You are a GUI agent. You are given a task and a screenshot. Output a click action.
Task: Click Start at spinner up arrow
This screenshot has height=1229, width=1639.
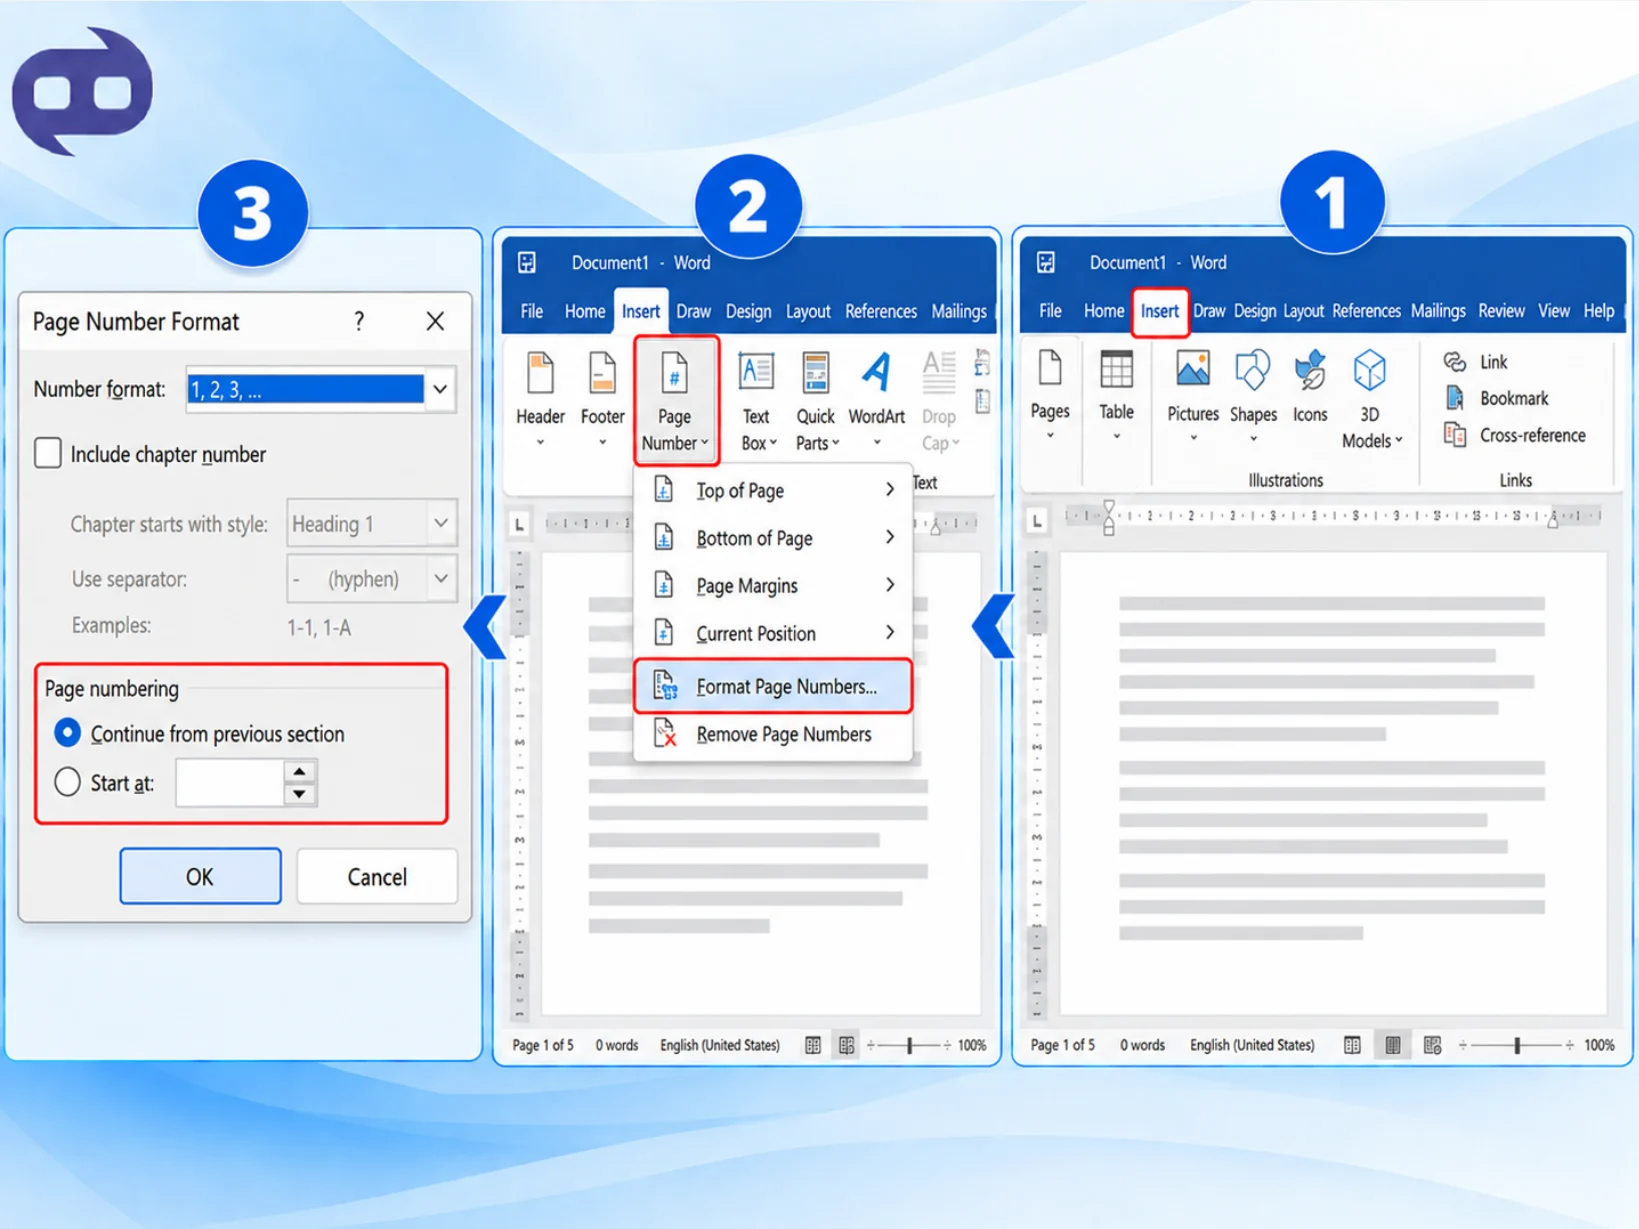click(300, 771)
